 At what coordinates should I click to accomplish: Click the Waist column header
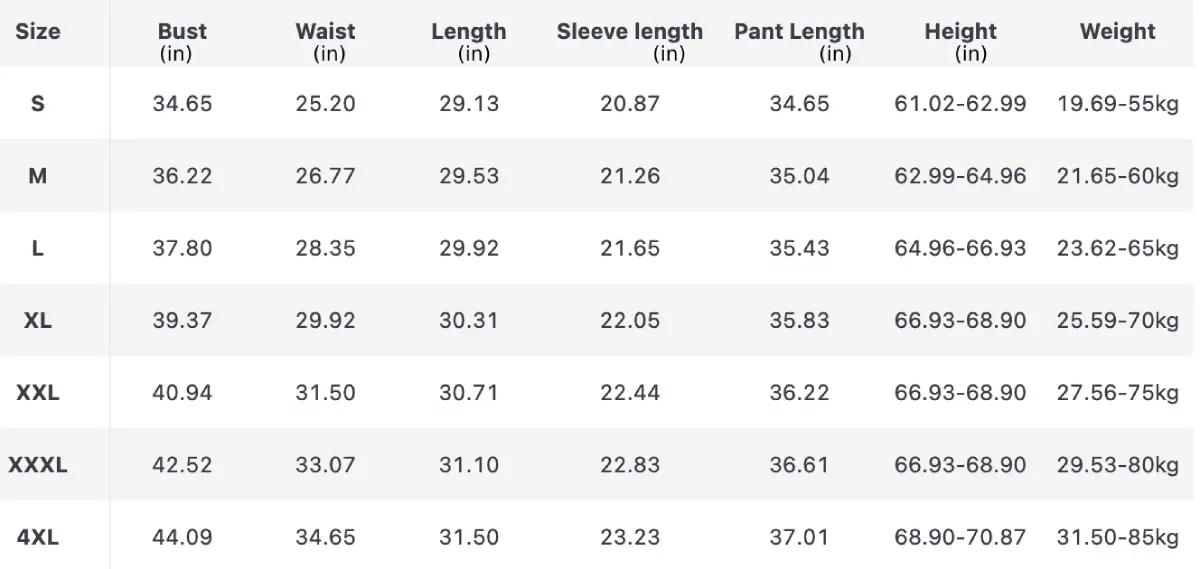tap(325, 42)
